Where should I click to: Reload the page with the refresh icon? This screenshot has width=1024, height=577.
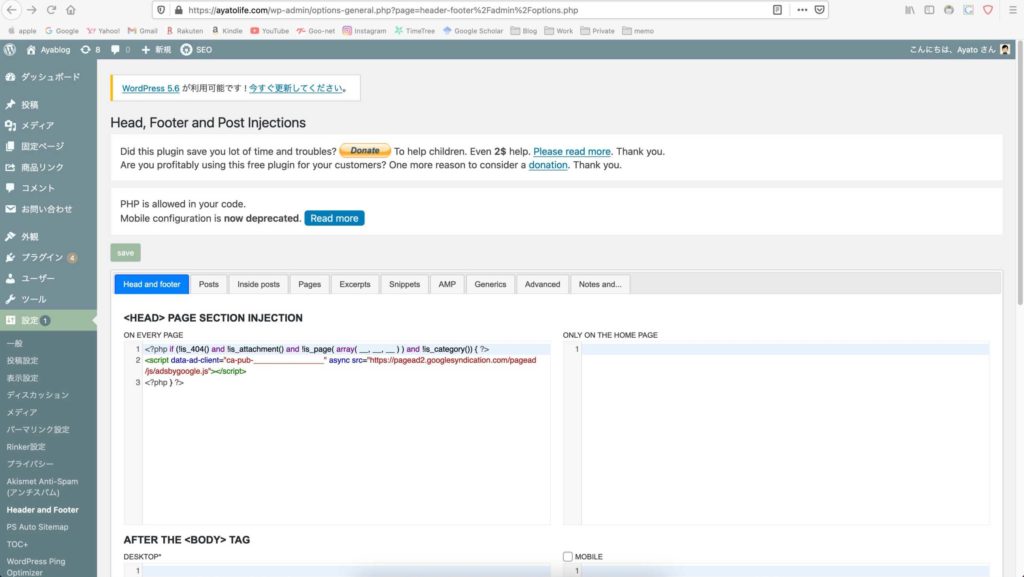click(x=52, y=10)
